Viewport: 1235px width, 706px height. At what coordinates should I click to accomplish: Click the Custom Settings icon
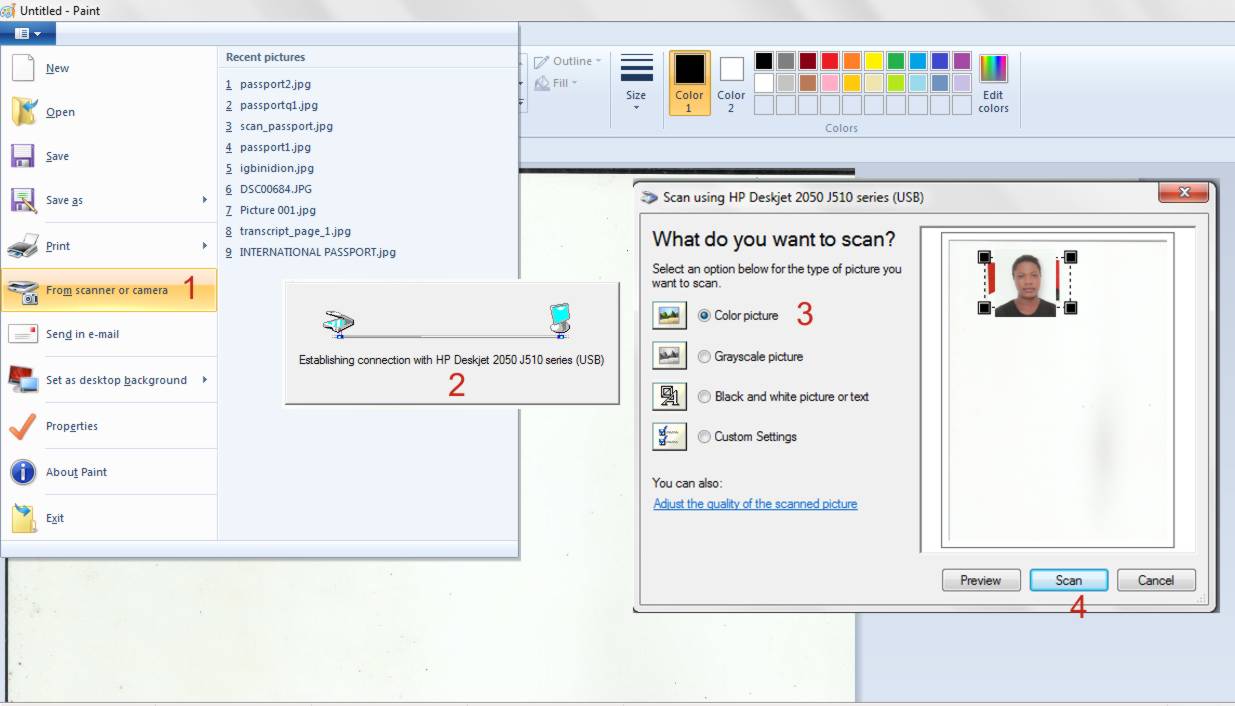pos(669,436)
